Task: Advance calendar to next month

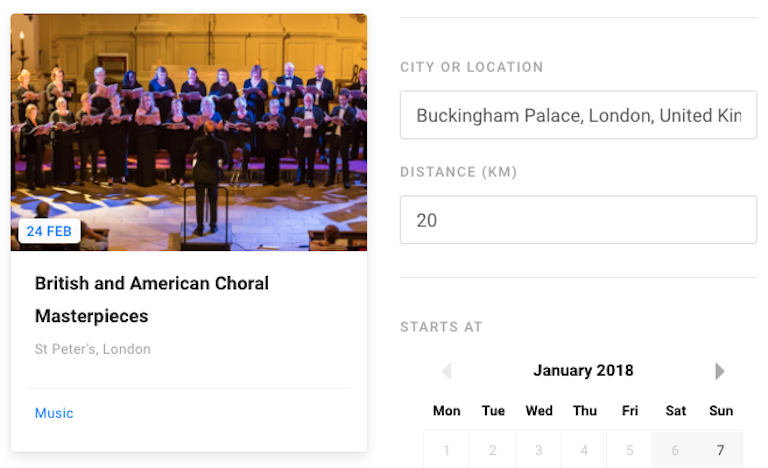Action: tap(719, 371)
